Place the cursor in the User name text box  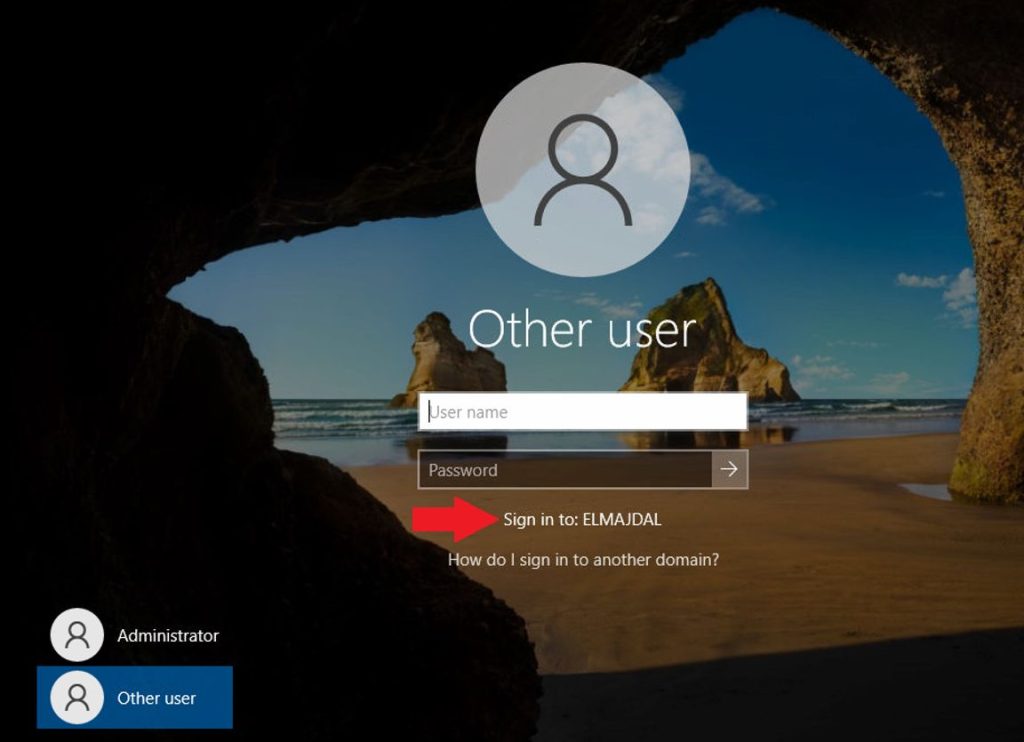pos(583,411)
